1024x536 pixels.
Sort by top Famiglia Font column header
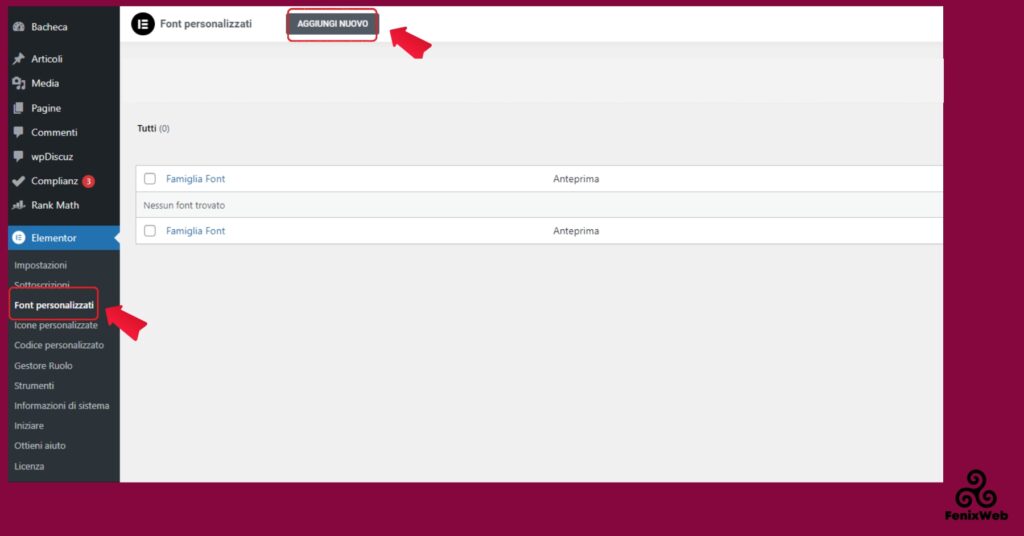coord(195,179)
